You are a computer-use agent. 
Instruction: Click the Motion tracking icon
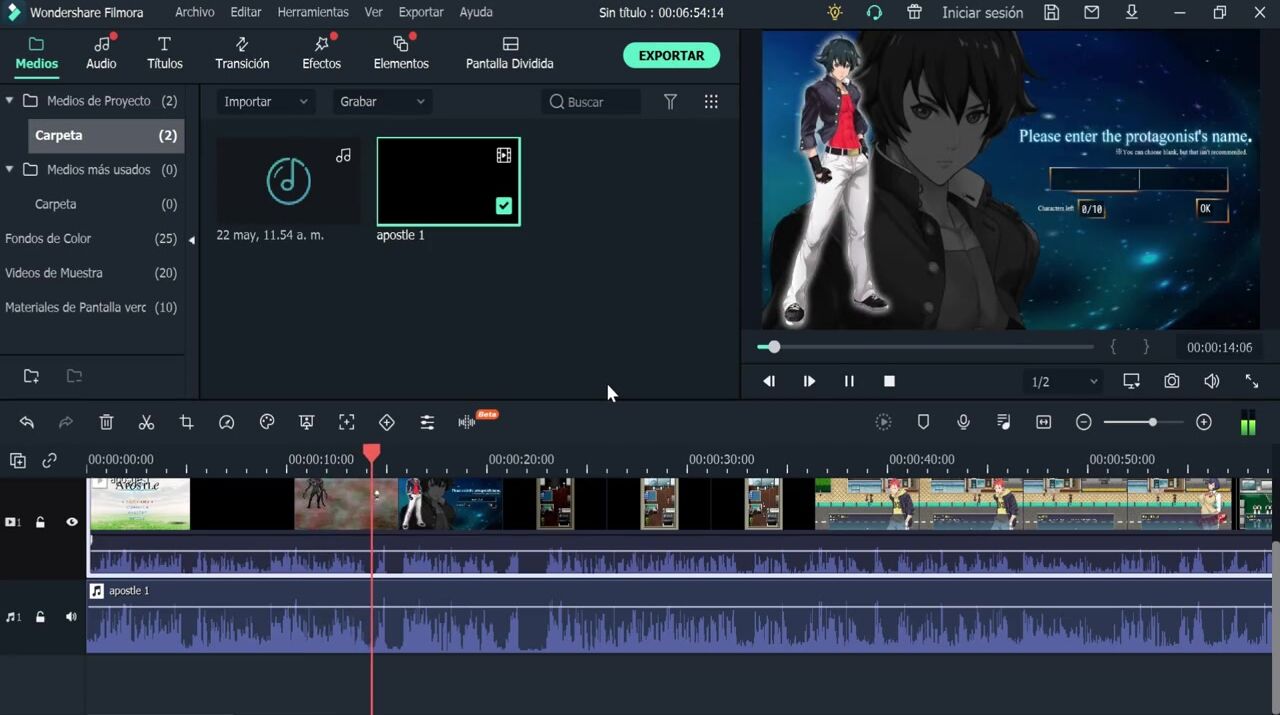coord(347,423)
